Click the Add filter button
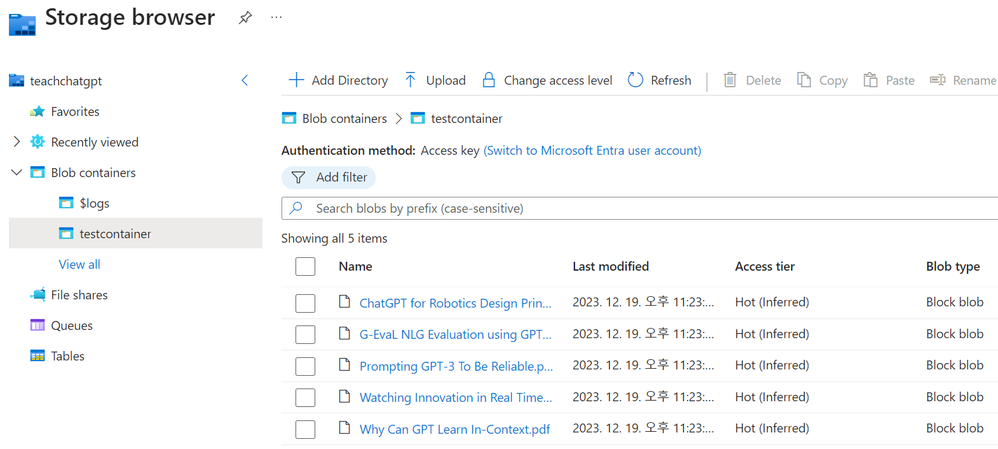Viewport: 998px width, 449px height. (329, 177)
